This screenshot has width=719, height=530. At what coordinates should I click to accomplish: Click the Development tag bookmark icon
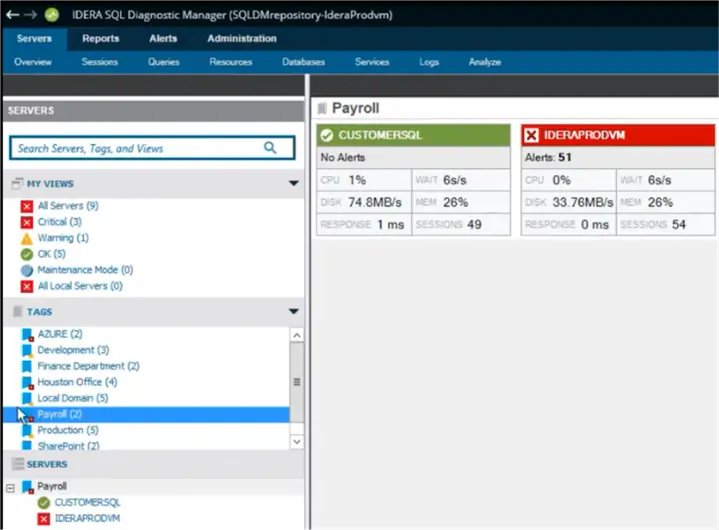[x=28, y=350]
